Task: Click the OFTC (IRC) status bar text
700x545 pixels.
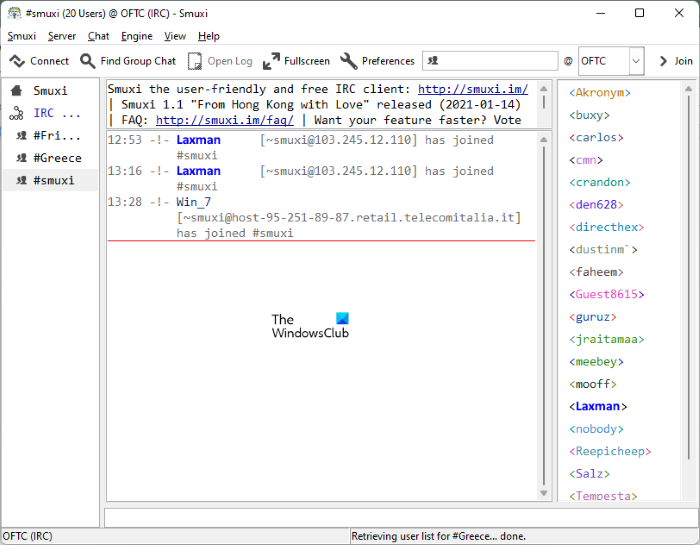Action: click(x=28, y=536)
